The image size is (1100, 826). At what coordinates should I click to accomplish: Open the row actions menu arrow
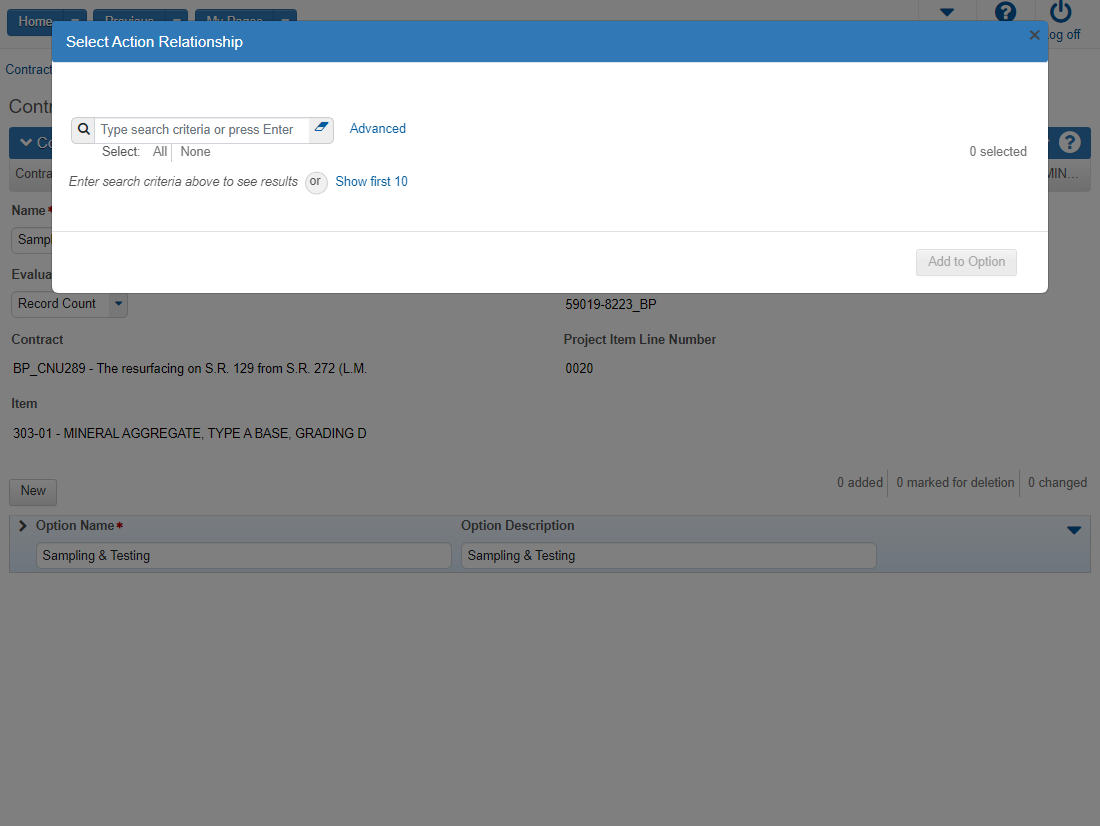[x=1074, y=530]
